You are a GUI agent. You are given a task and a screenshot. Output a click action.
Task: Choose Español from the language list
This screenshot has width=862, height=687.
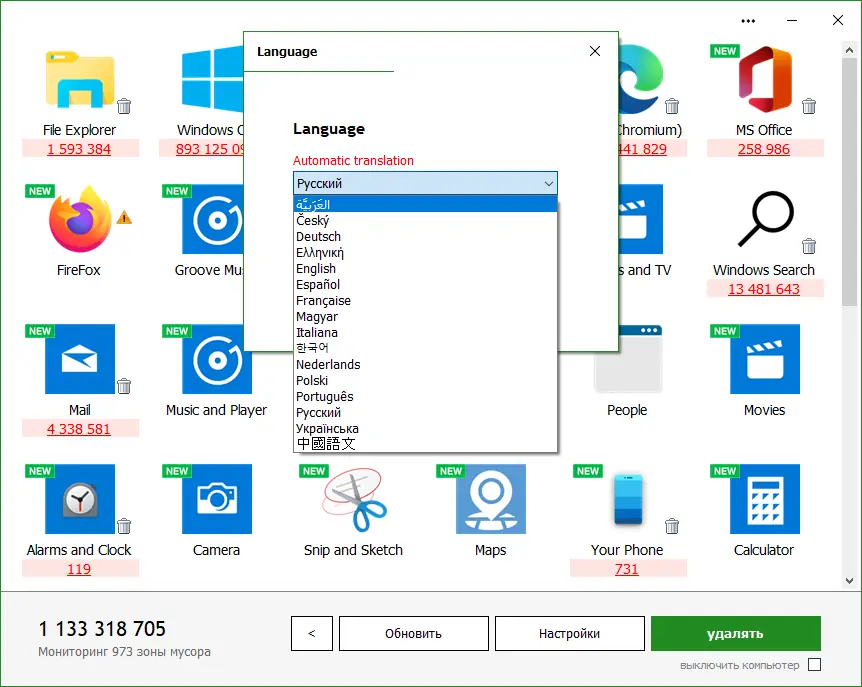click(425, 284)
